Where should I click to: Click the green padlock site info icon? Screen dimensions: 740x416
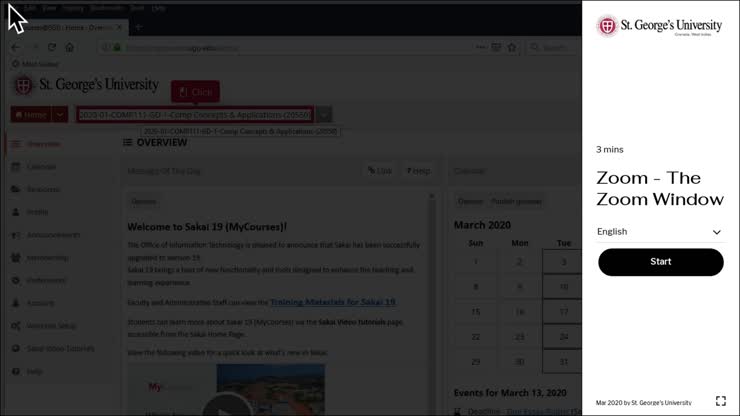click(117, 48)
